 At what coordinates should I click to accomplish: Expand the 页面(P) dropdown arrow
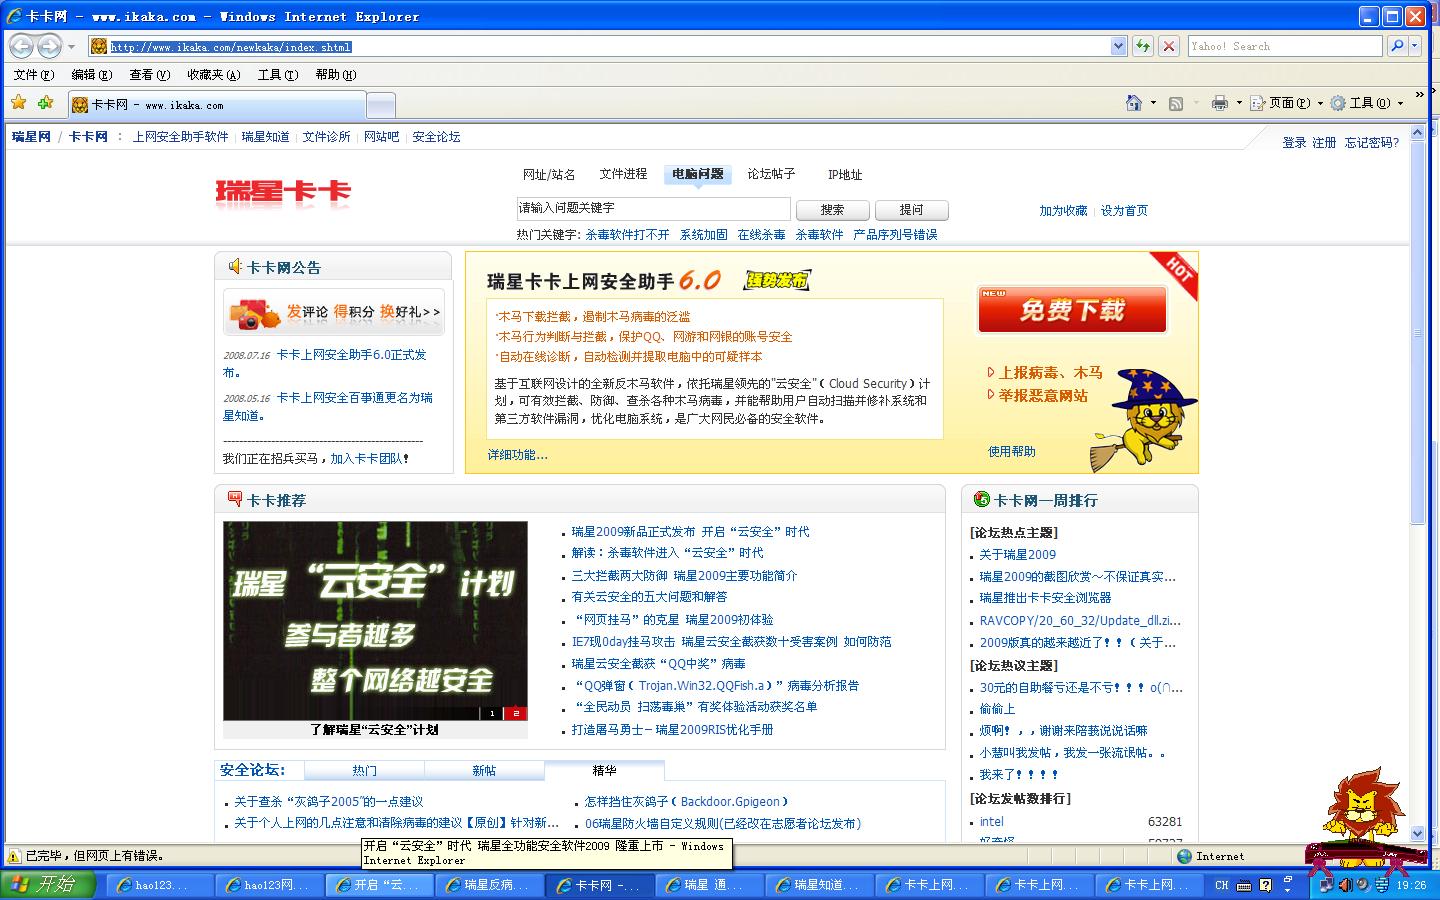pos(1320,103)
